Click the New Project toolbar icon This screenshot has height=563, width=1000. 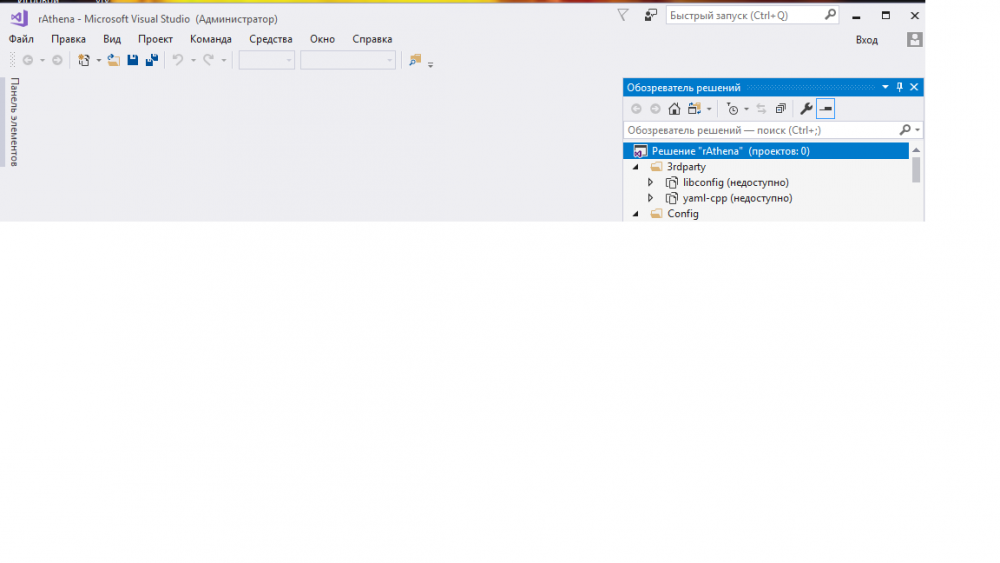tap(84, 60)
